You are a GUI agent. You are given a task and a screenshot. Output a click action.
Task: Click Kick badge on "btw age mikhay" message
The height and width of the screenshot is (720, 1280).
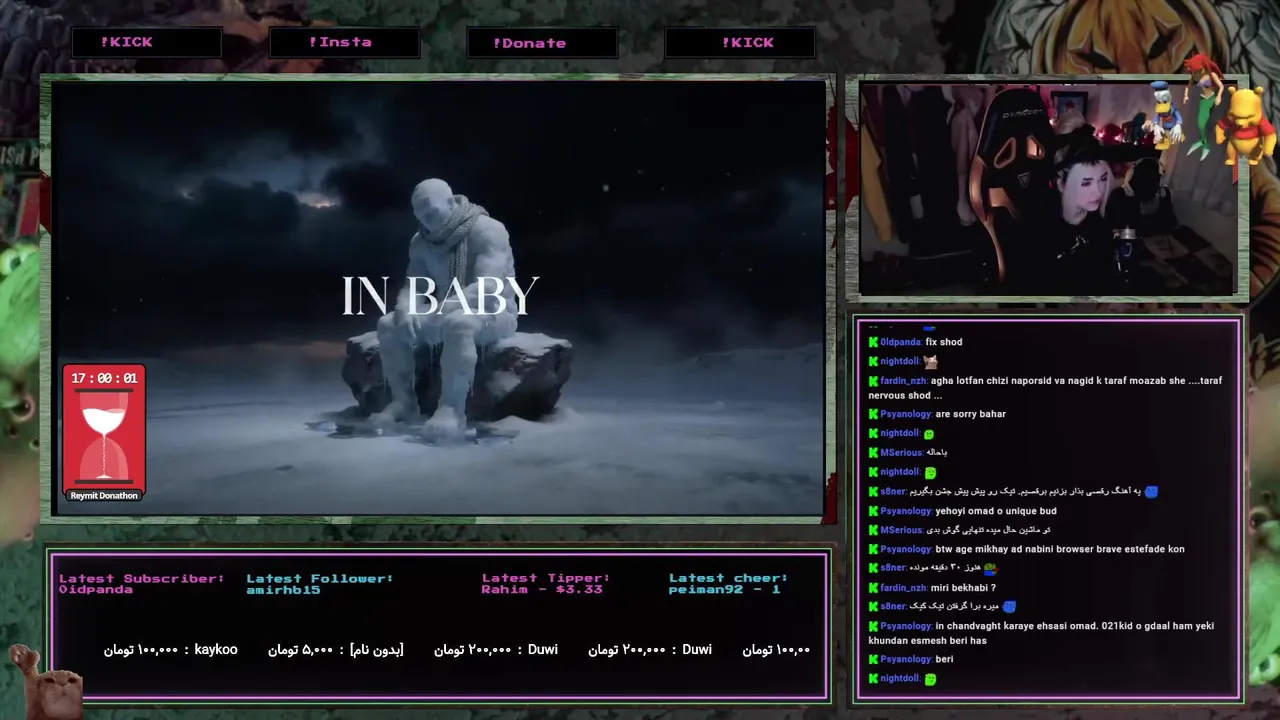(x=873, y=549)
